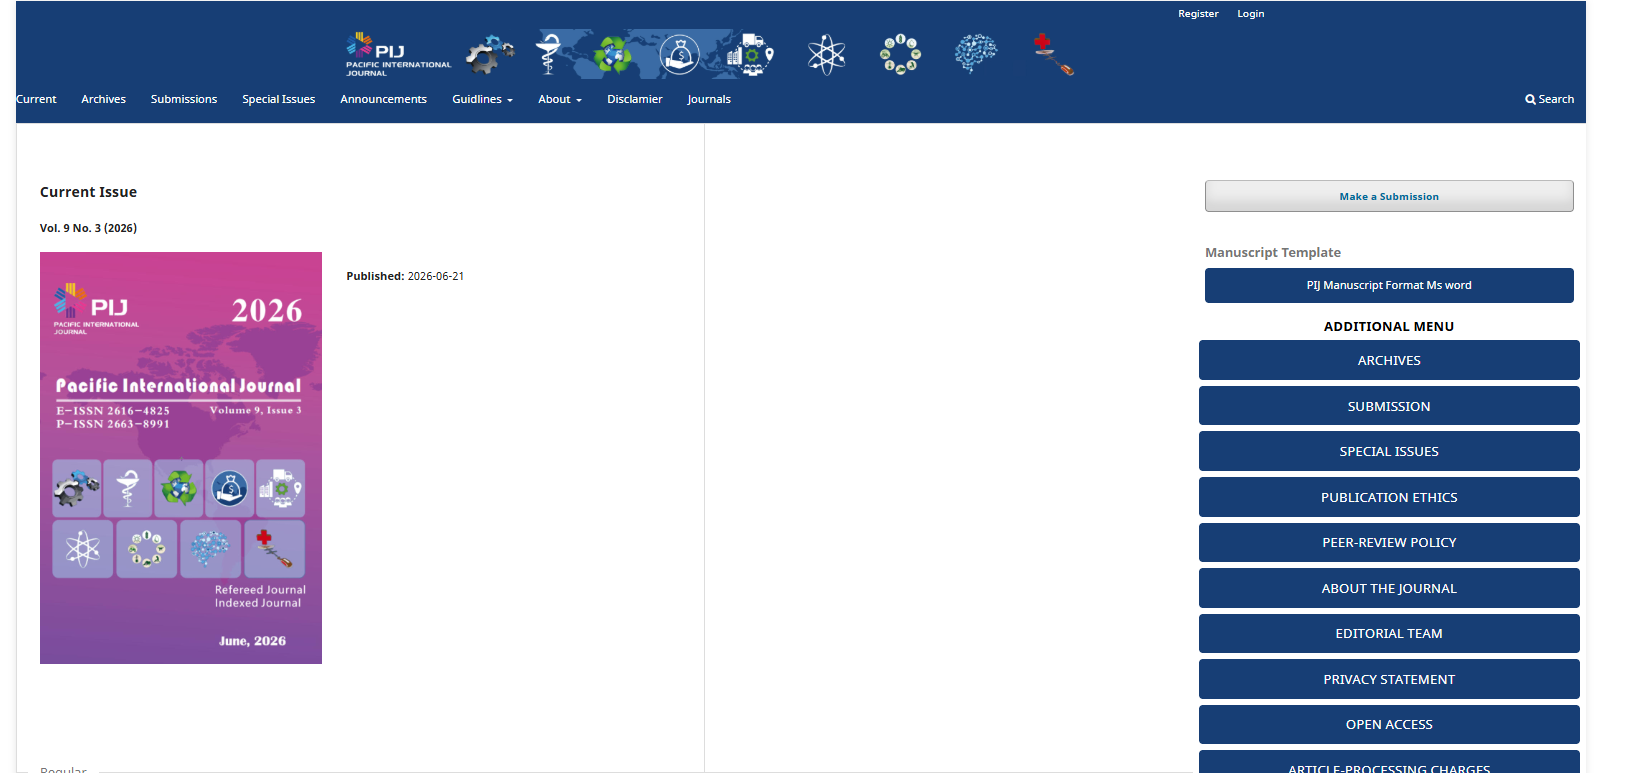Click the white atom science icon

coord(827,55)
